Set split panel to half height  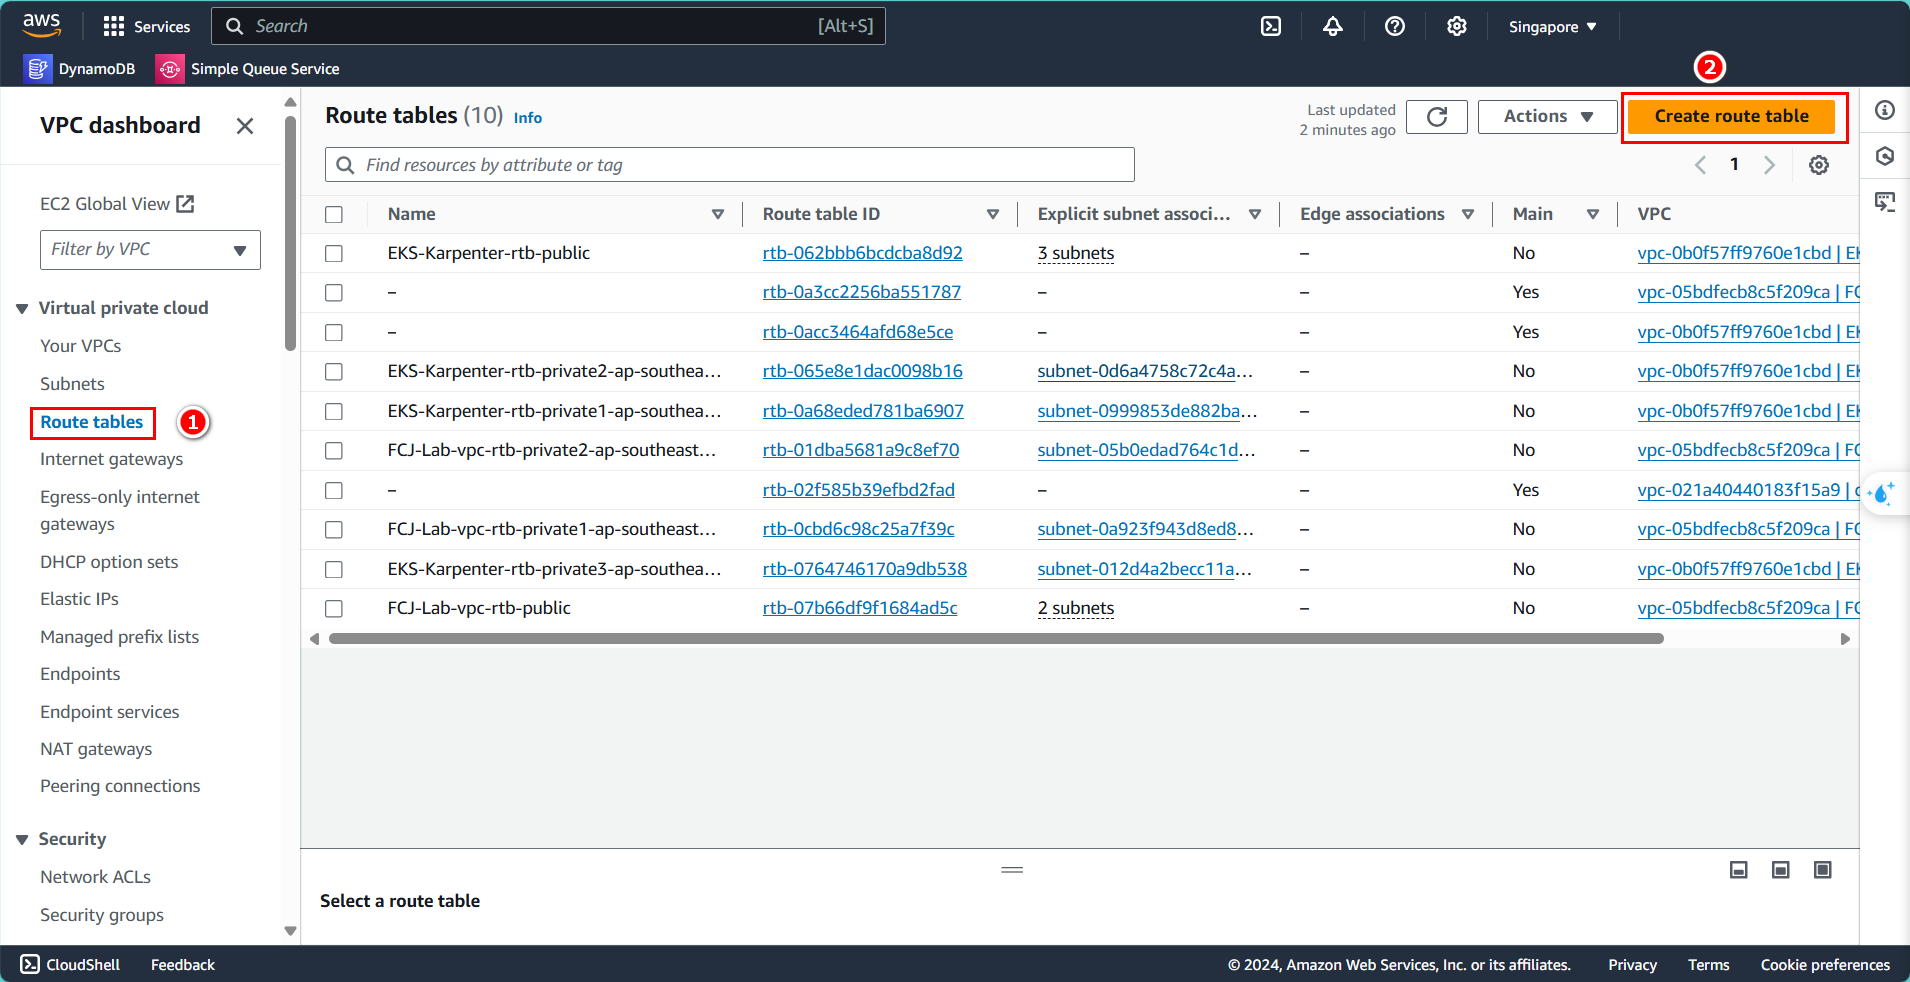(x=1781, y=870)
